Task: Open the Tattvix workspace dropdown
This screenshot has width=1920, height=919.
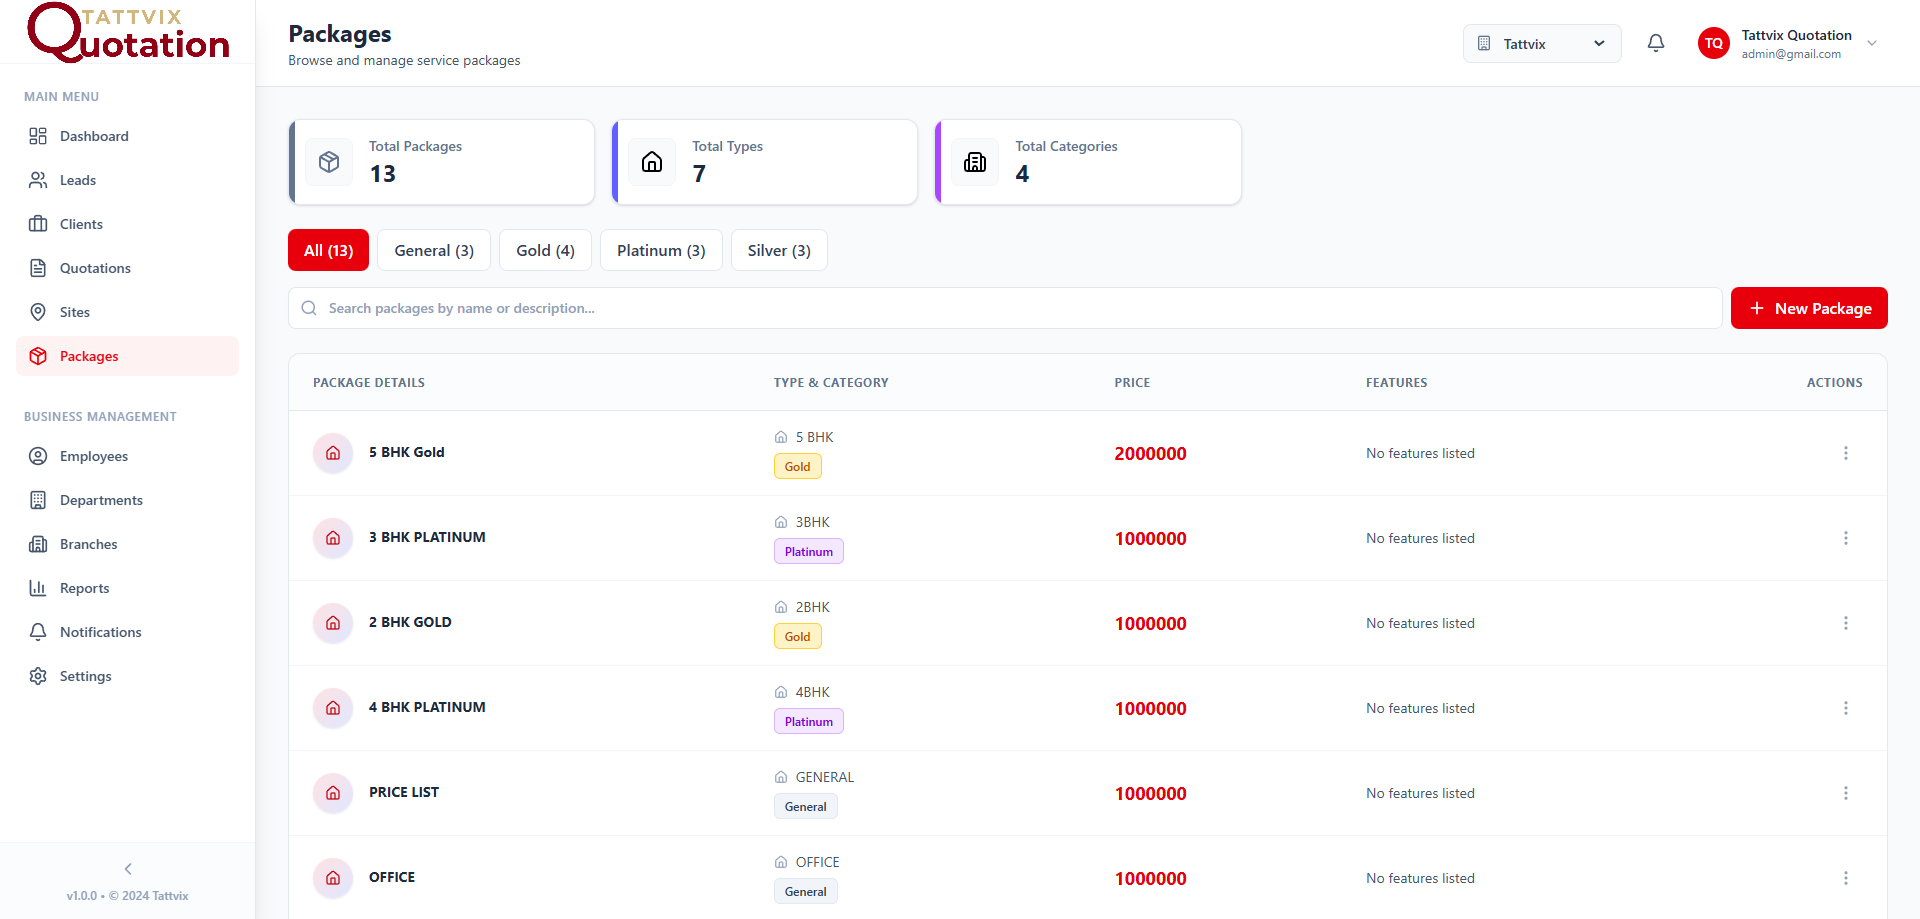Action: pos(1541,43)
